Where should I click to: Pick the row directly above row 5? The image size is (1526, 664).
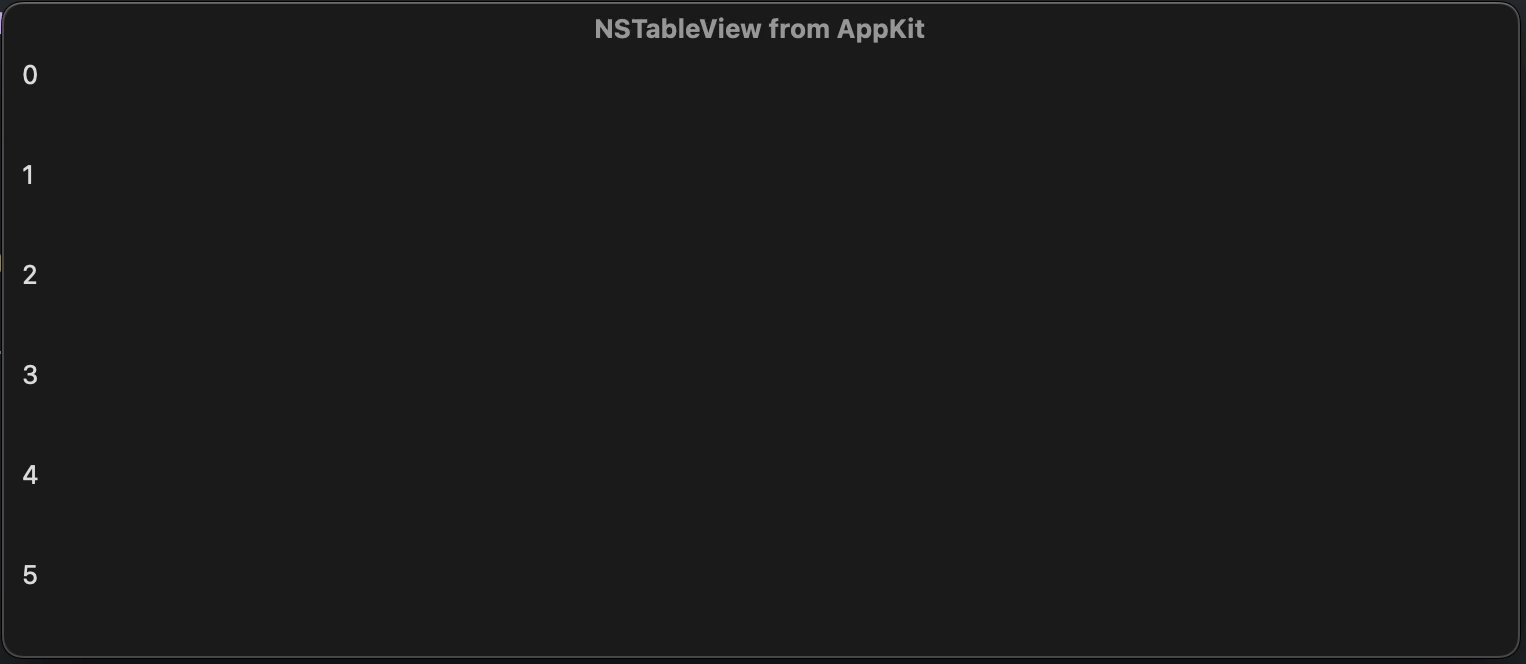pyautogui.click(x=762, y=475)
